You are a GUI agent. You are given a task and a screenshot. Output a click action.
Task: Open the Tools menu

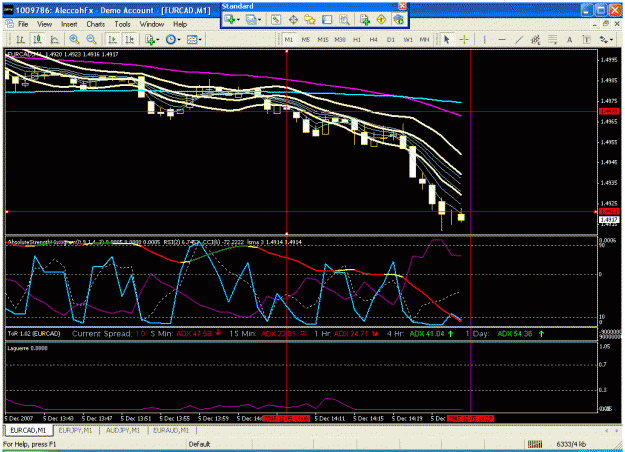click(x=122, y=24)
